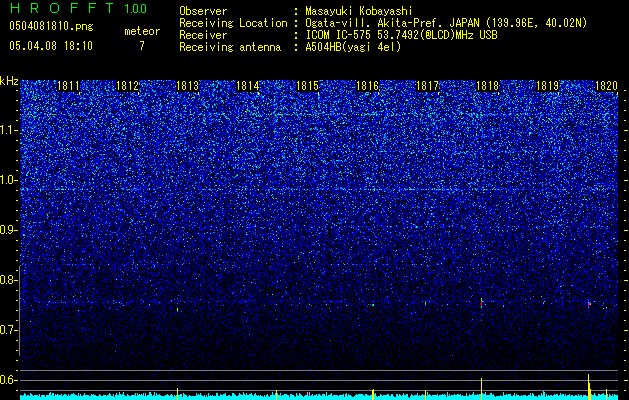Click the 1.1 kHz frequency axis label
The height and width of the screenshot is (400, 629).
9,130
